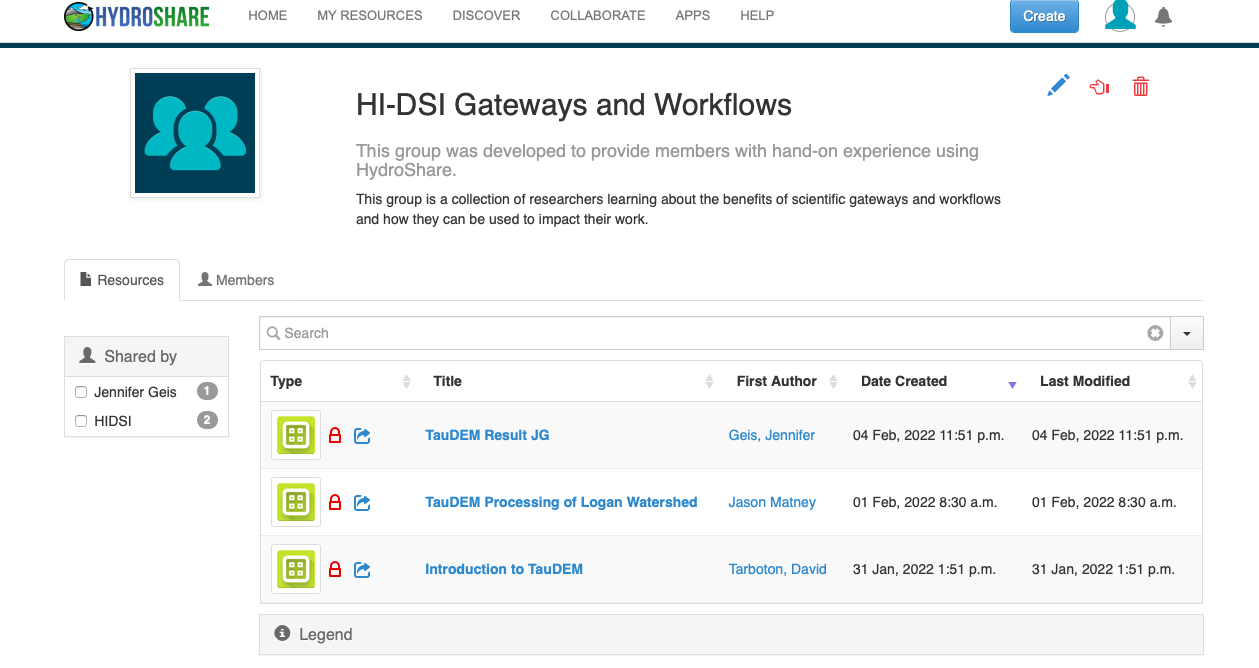Switch to the Members tab
Viewport: 1259px width, 668px height.
tap(236, 280)
